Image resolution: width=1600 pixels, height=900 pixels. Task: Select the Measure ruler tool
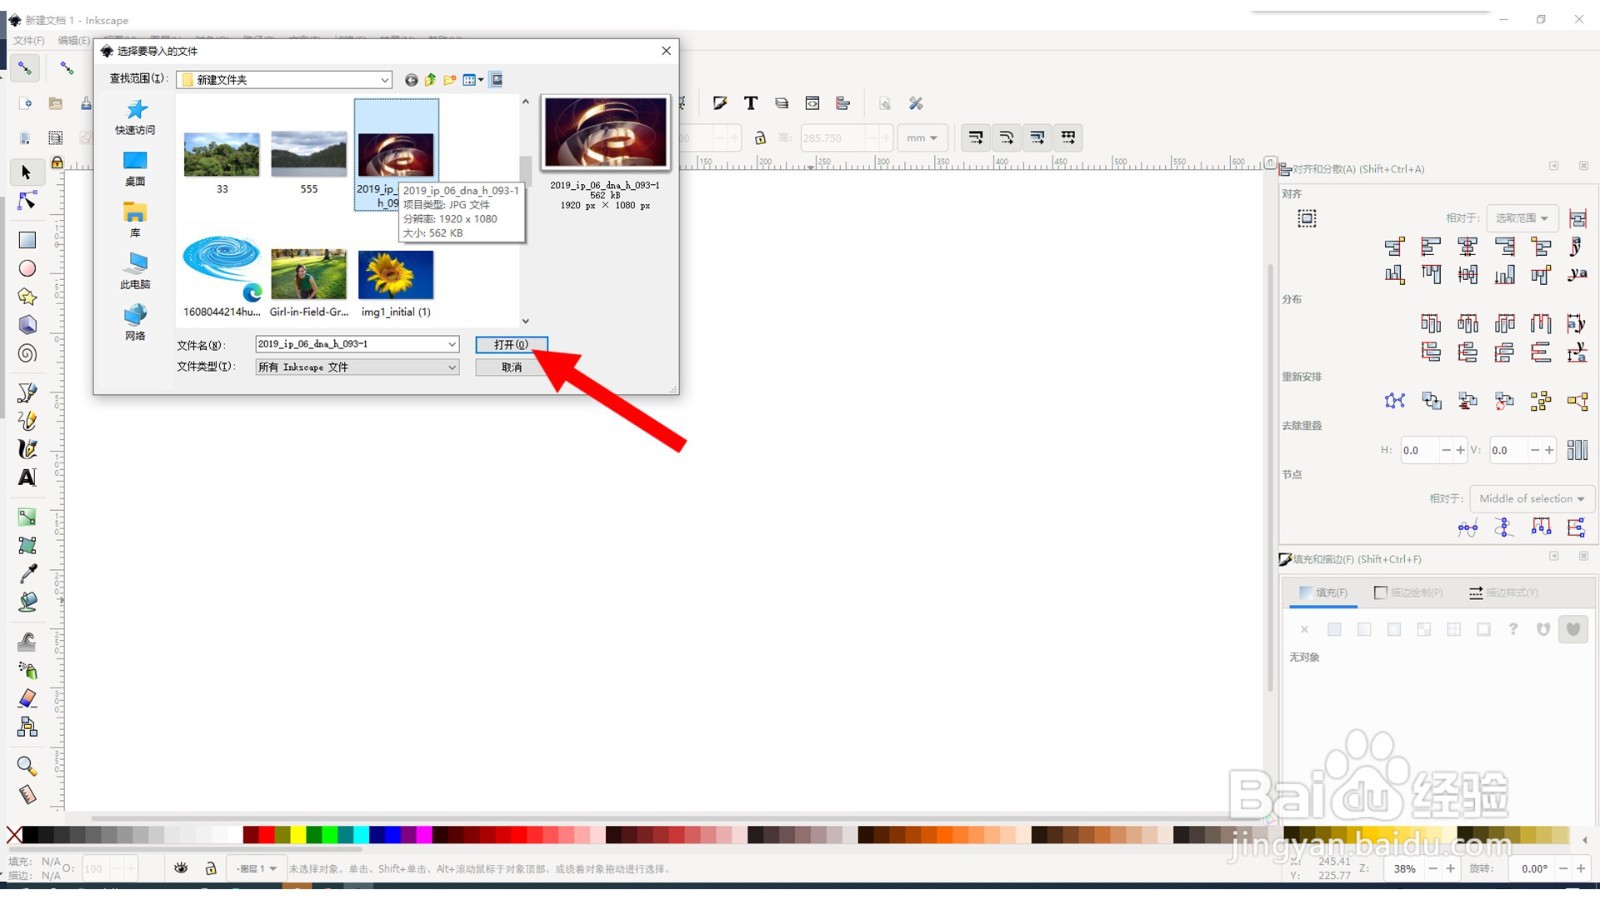[27, 795]
